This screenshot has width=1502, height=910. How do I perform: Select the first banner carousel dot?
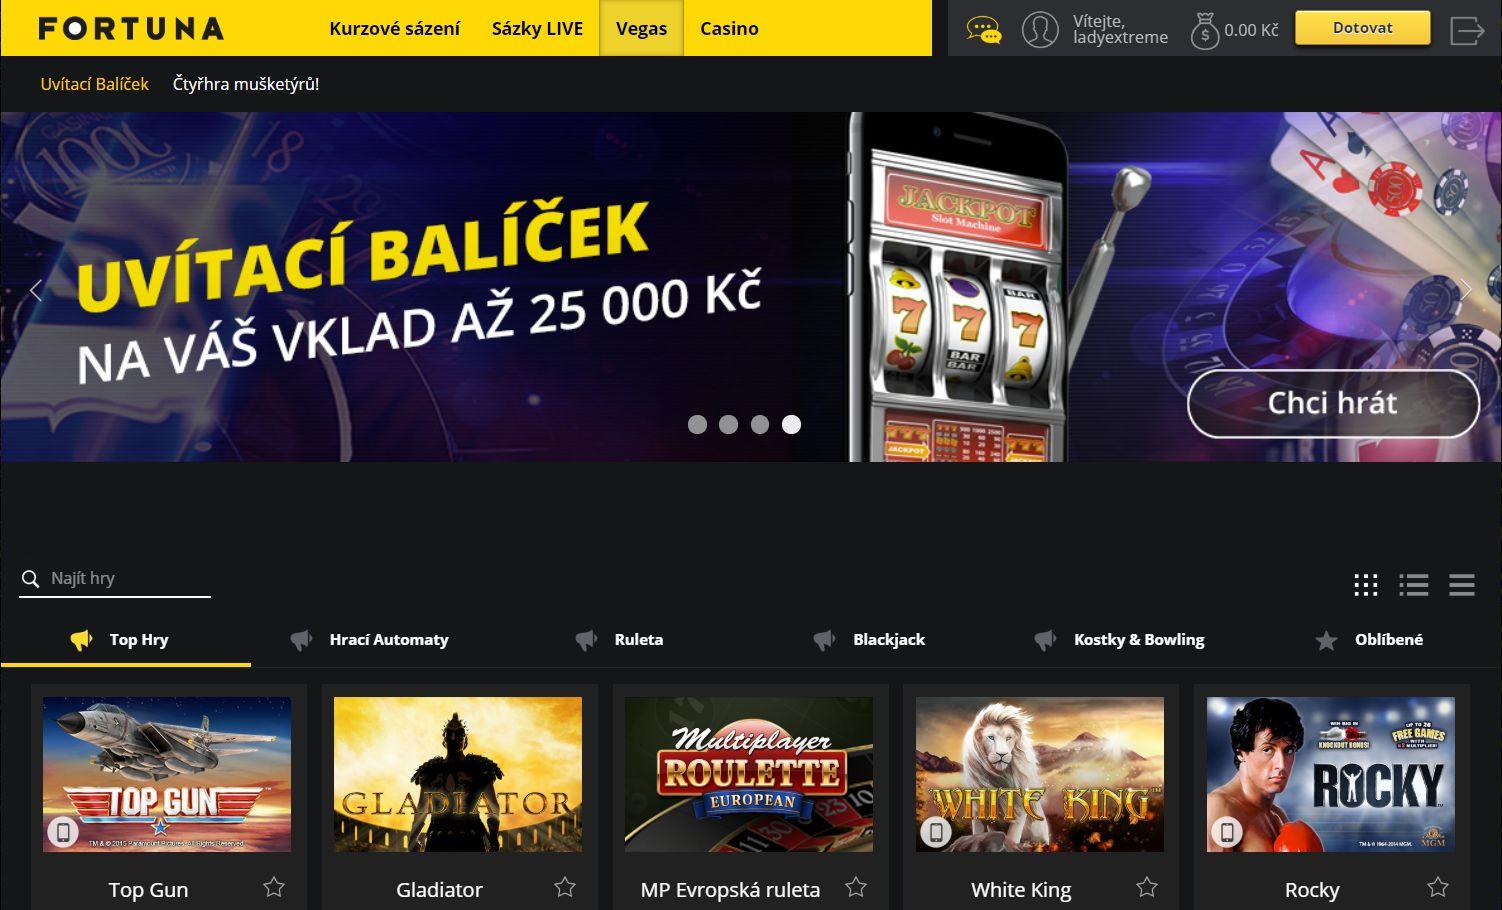[x=697, y=424]
